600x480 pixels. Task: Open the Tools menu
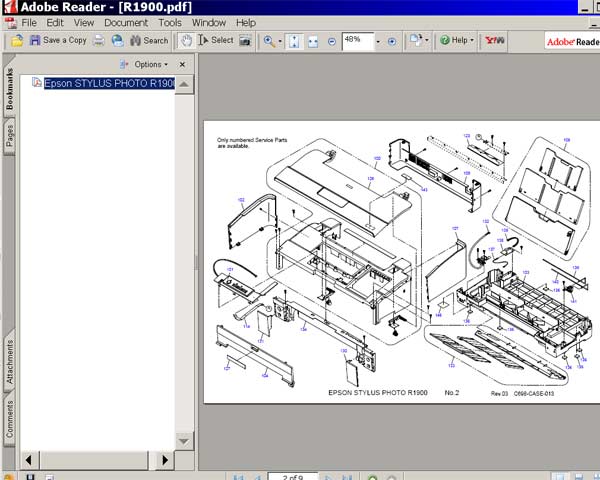click(x=170, y=23)
